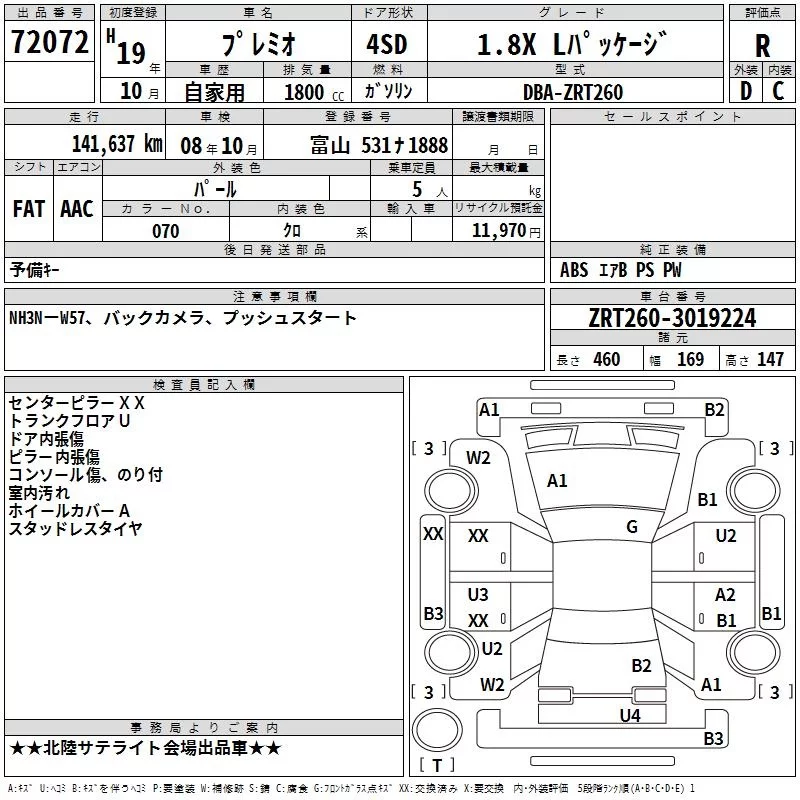
Task: Click the first registration year H19
Action: click(x=127, y=47)
